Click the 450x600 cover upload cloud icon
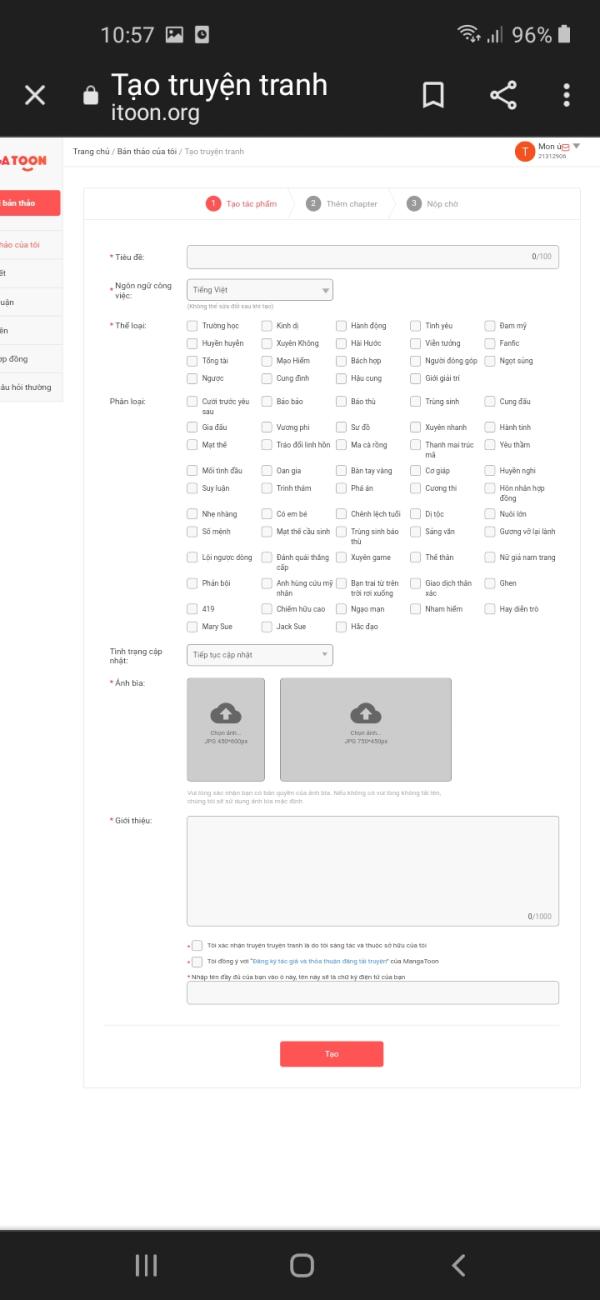This screenshot has width=600, height=1300. (226, 713)
